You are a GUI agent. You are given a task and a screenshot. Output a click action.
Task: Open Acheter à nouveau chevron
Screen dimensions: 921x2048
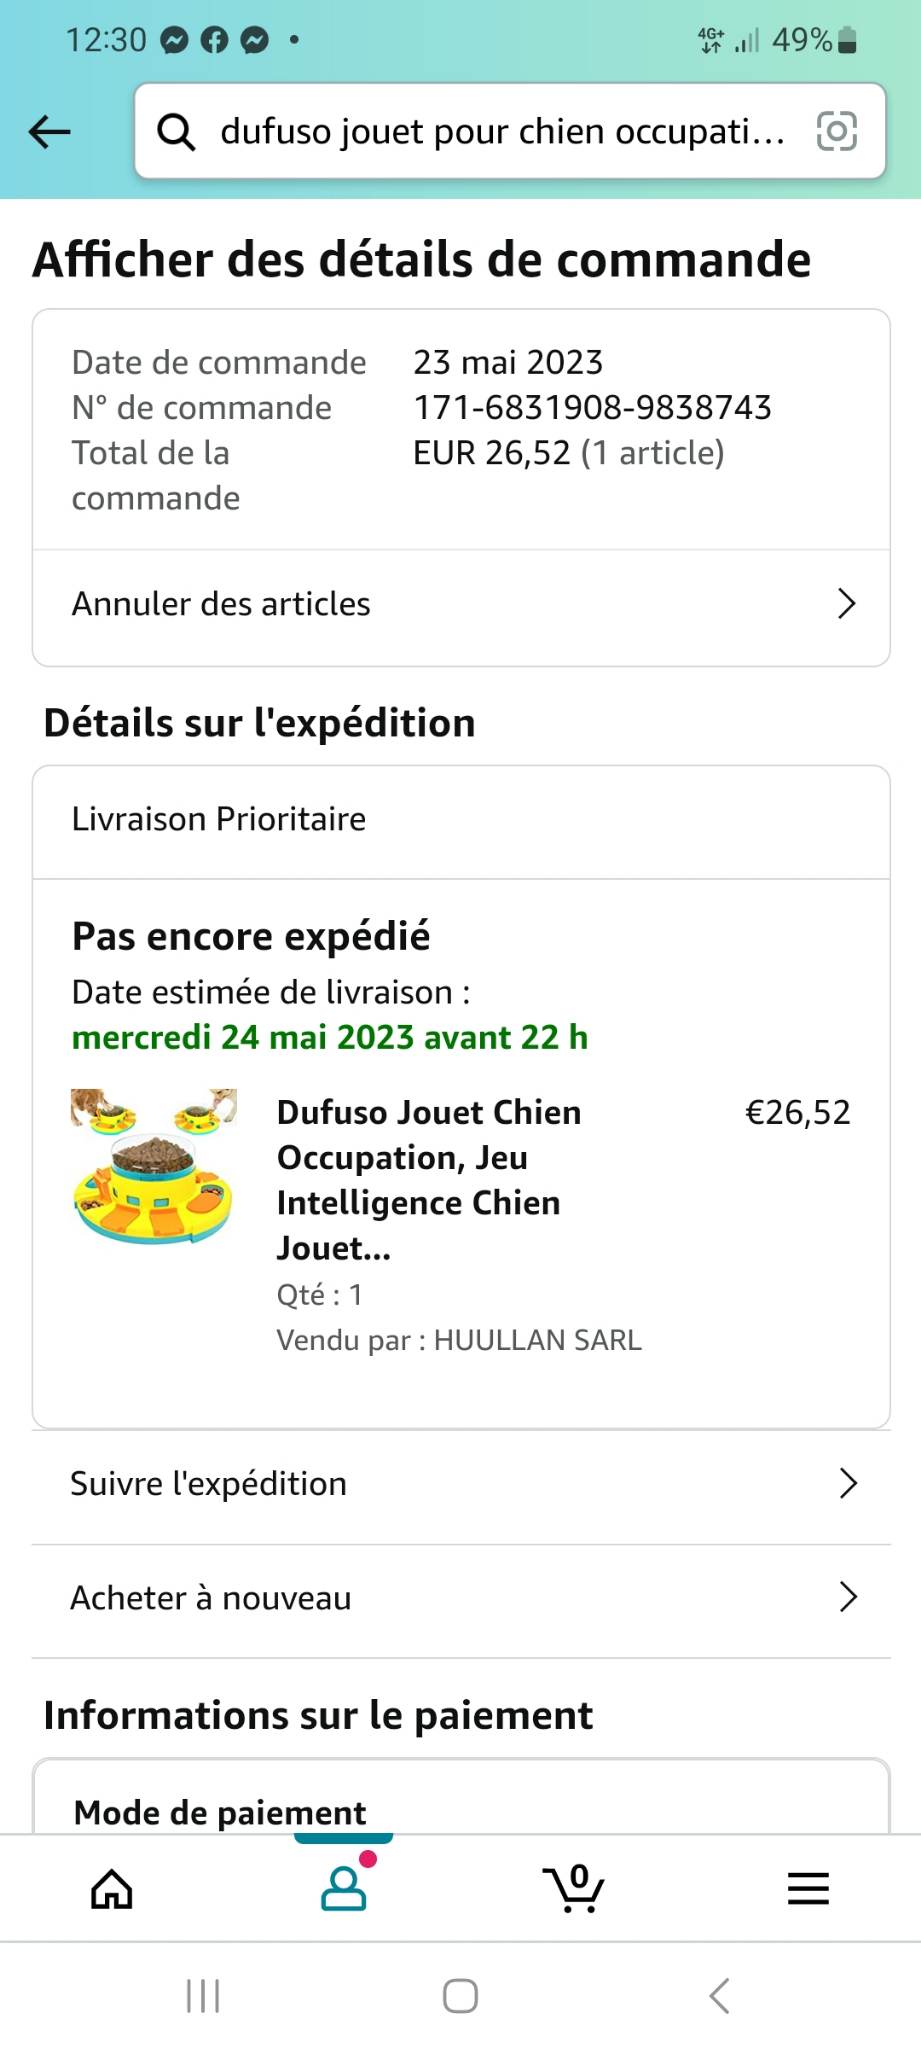pyautogui.click(x=848, y=1598)
